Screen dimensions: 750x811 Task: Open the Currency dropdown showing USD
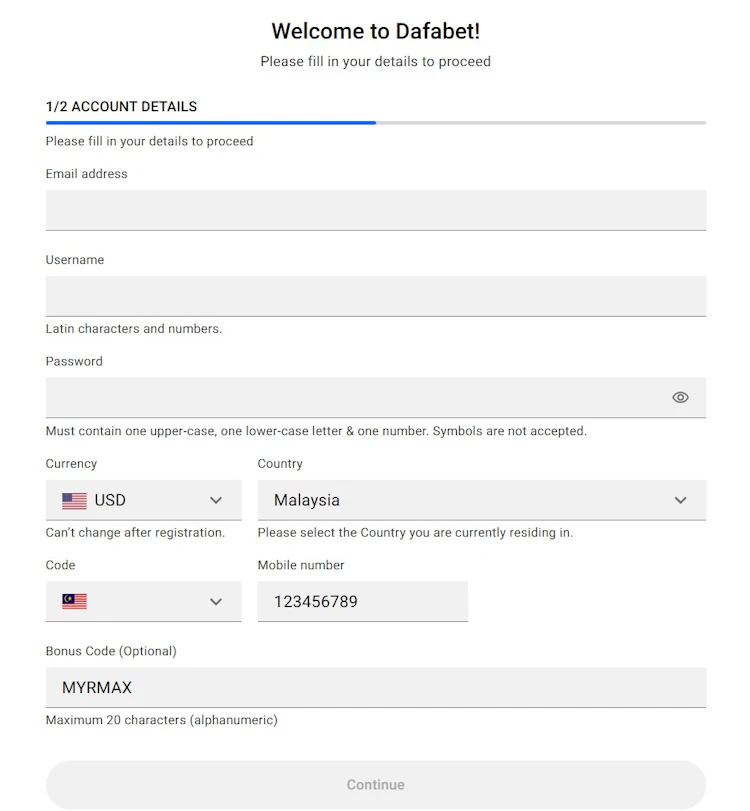(130, 500)
